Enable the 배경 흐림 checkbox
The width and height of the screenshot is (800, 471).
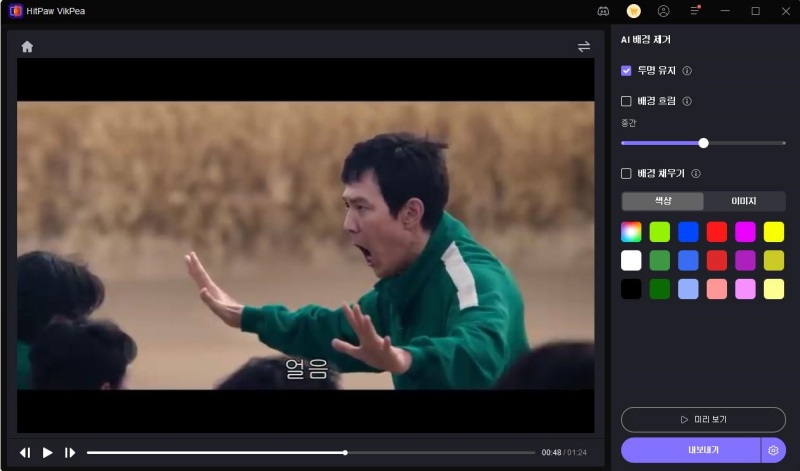pyautogui.click(x=626, y=101)
